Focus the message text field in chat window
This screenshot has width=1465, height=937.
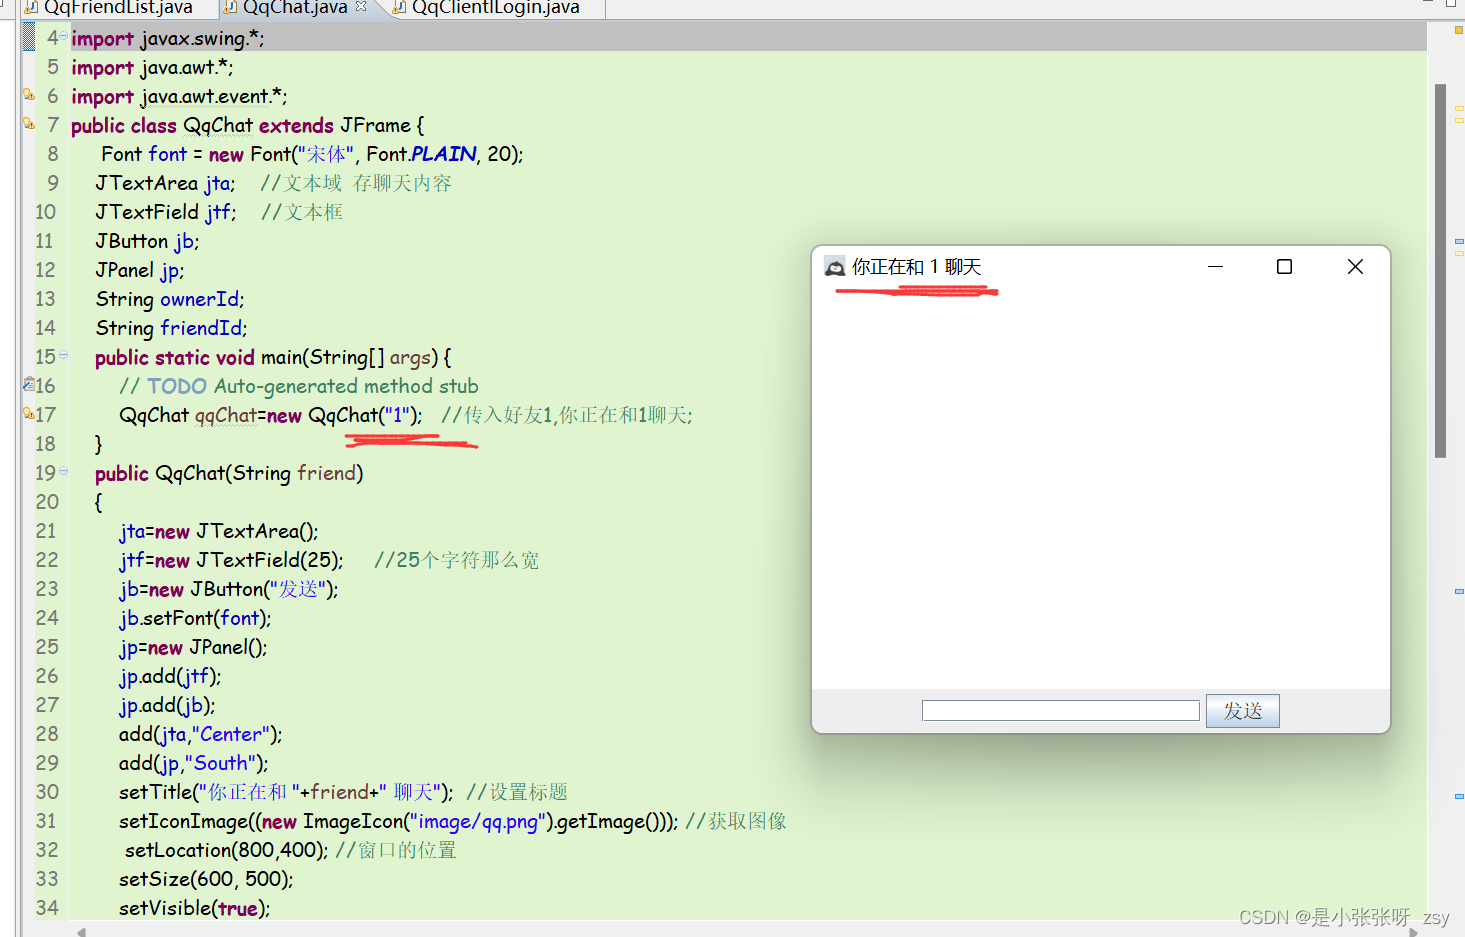point(1060,711)
